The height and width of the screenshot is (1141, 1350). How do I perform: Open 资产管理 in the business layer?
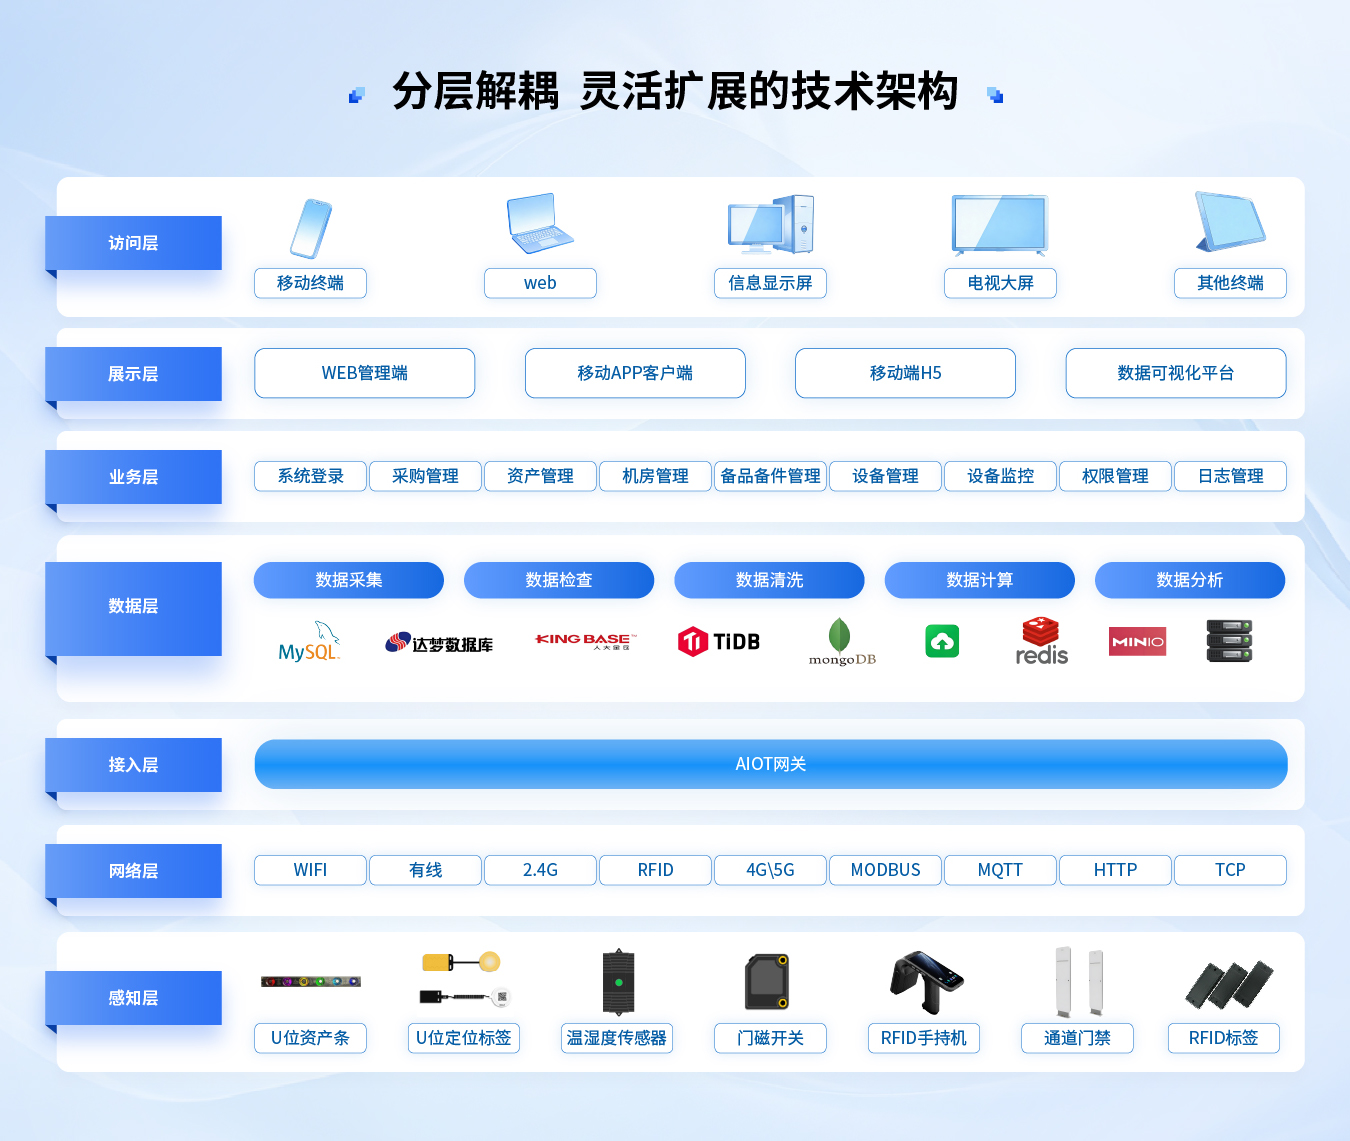540,476
